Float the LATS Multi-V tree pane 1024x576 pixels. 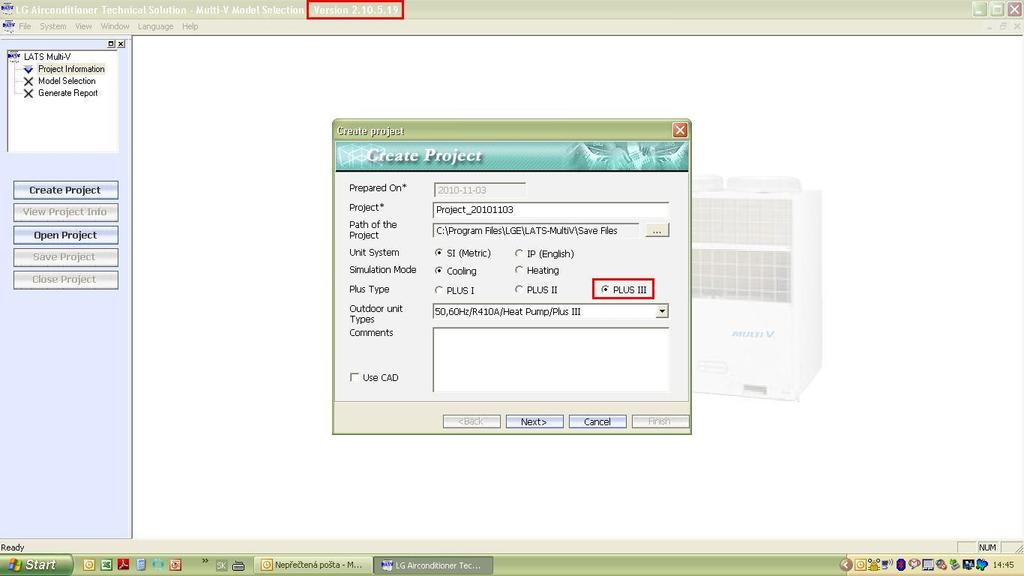[x=110, y=44]
